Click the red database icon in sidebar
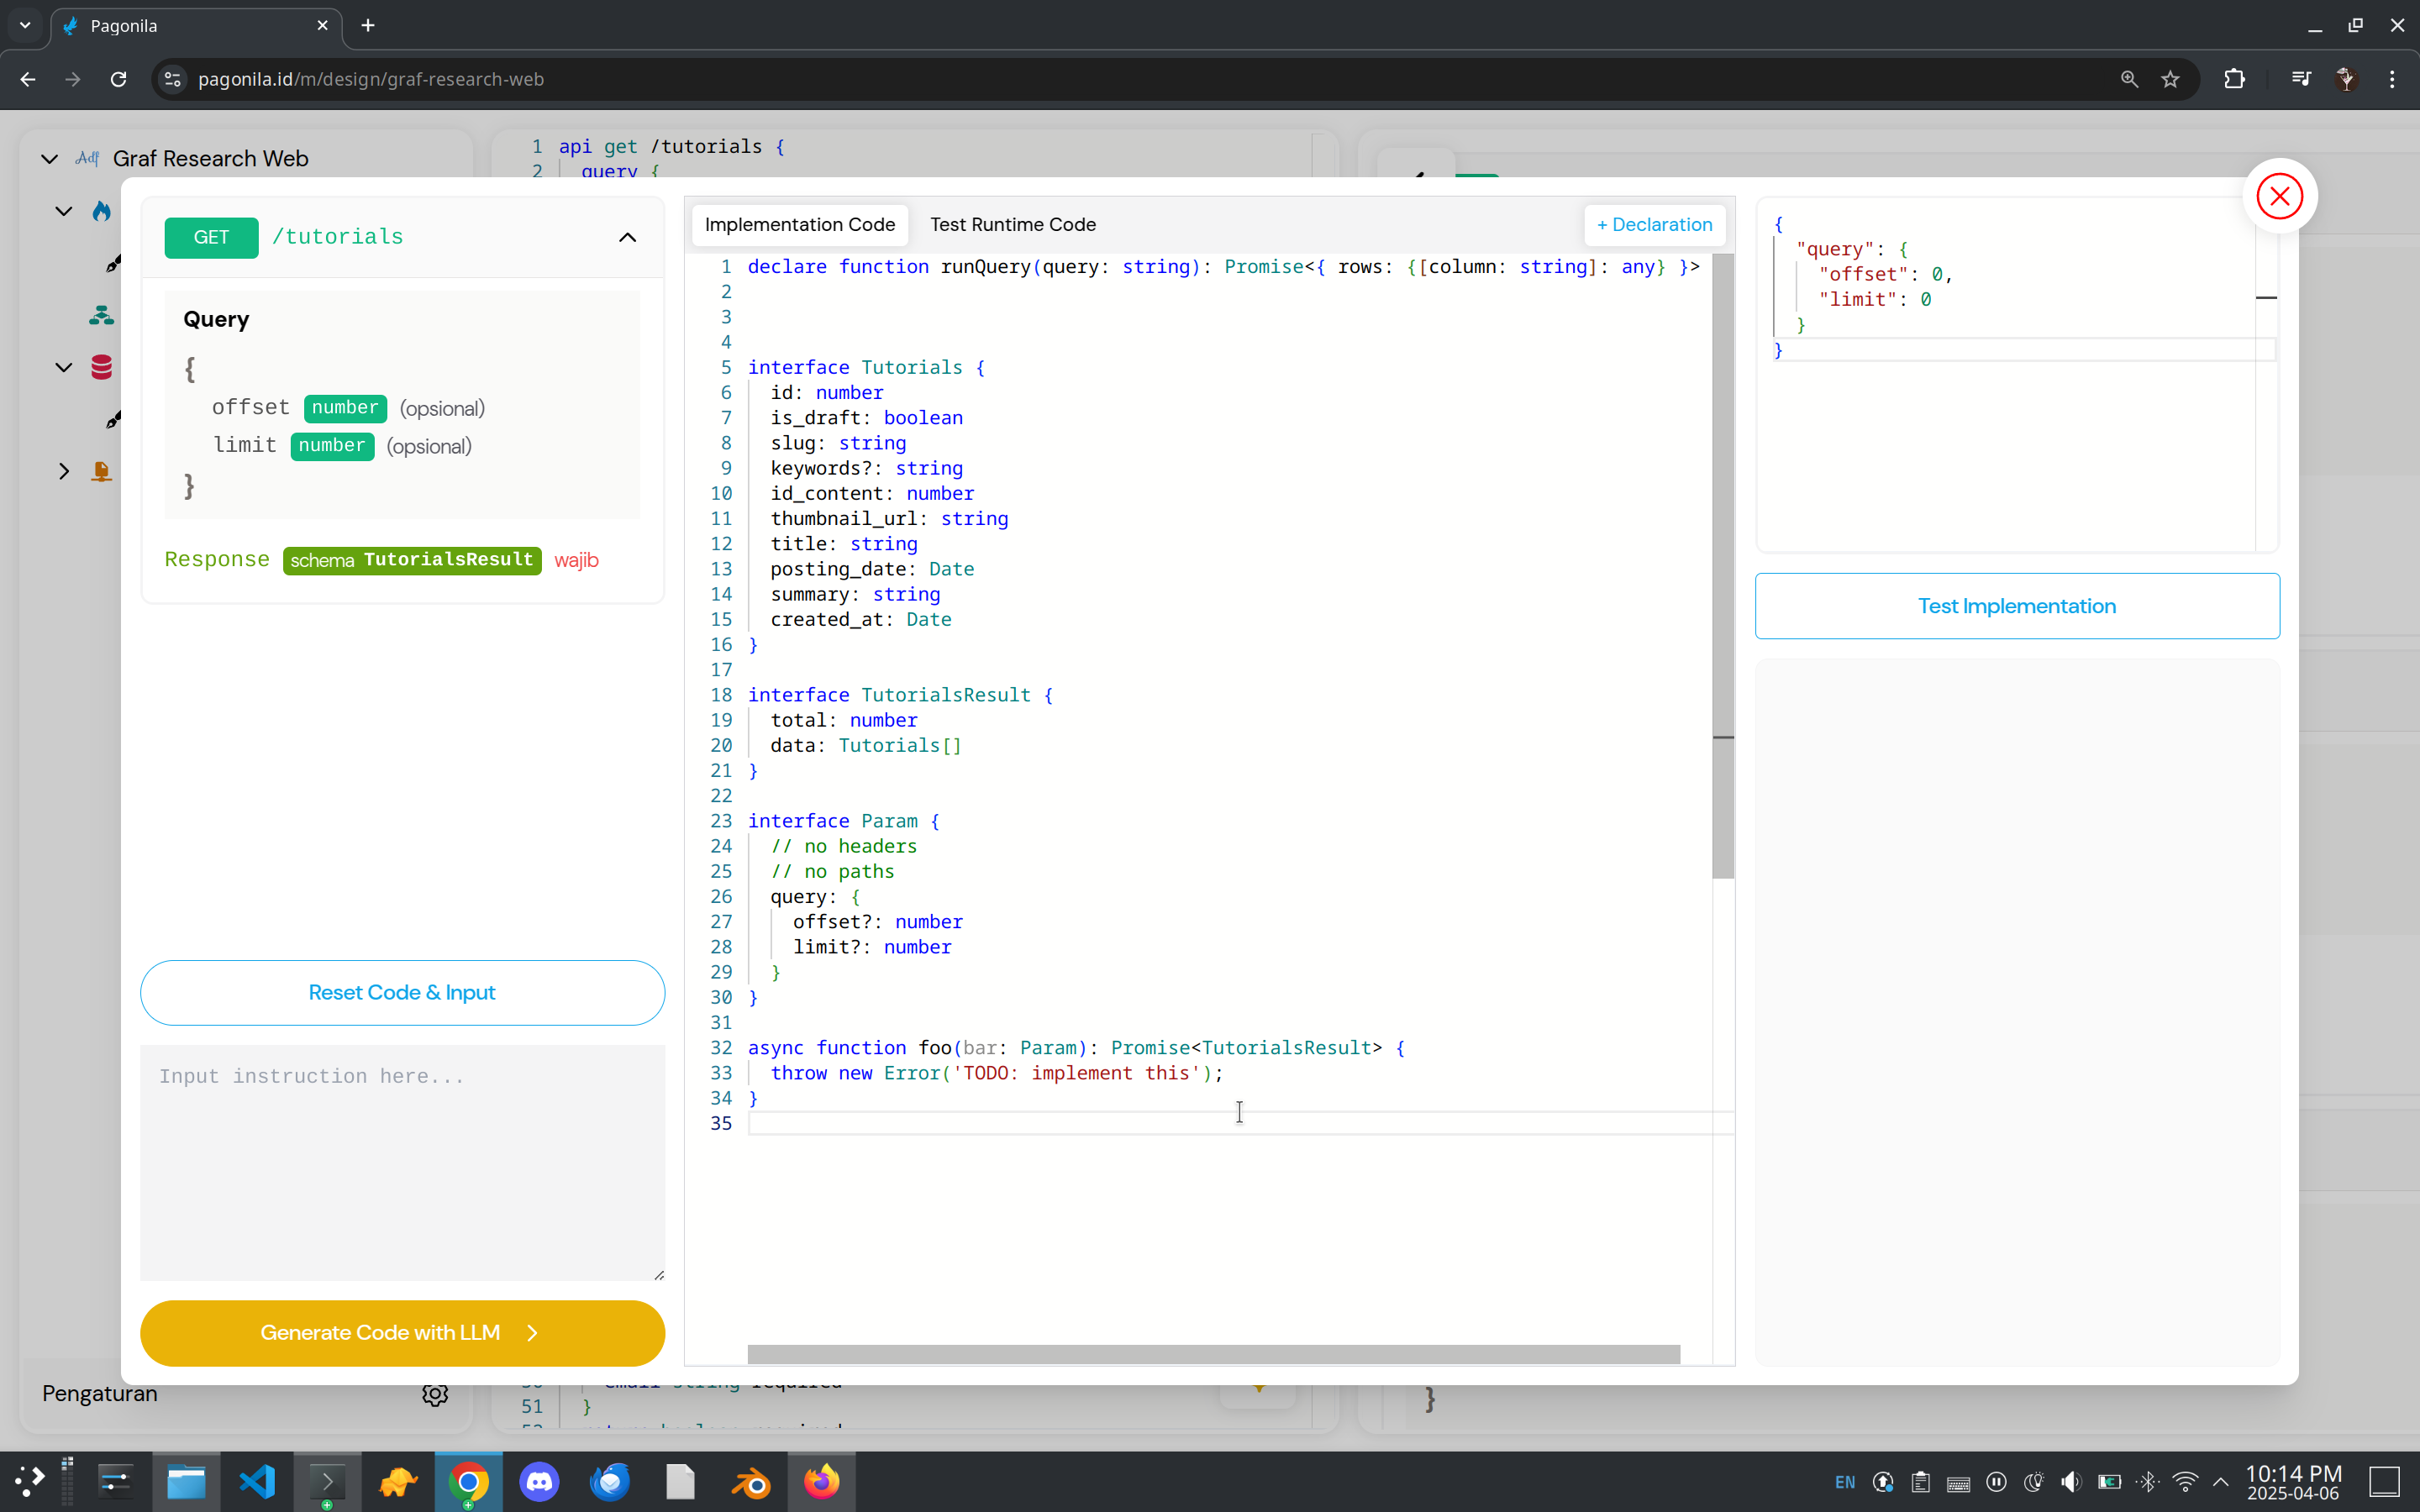Viewport: 2420px width, 1512px height. coord(101,367)
